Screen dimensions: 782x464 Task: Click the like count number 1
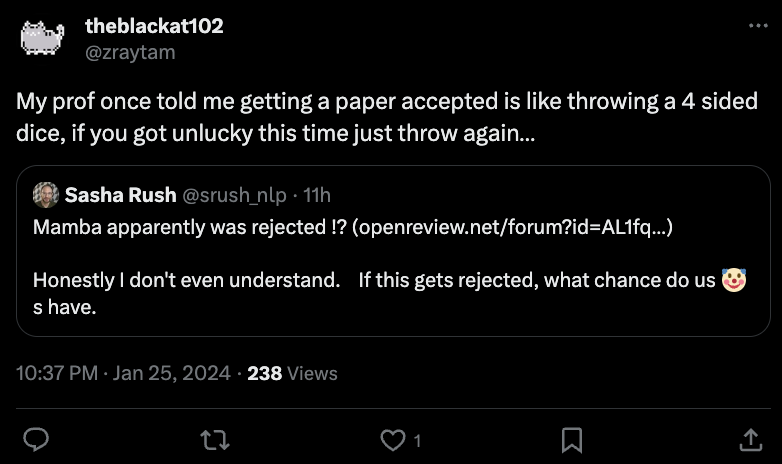(416, 440)
